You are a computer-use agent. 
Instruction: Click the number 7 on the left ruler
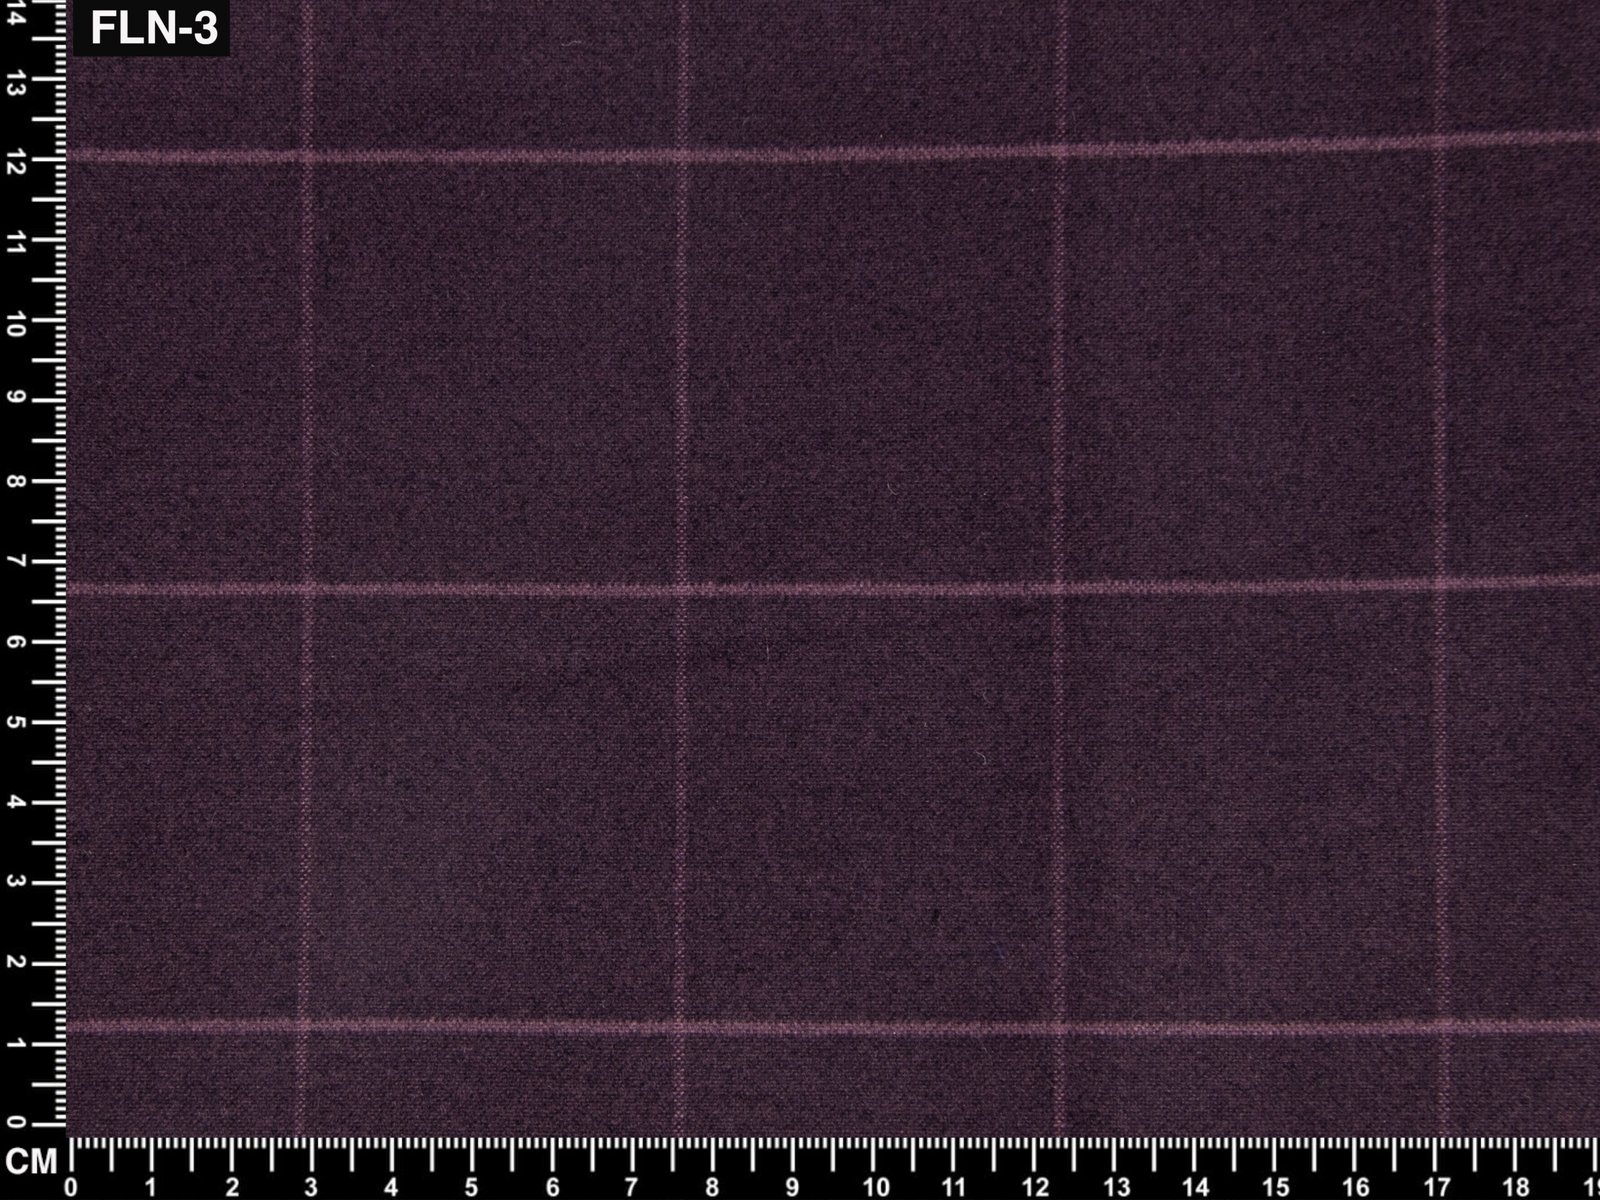click(x=17, y=562)
